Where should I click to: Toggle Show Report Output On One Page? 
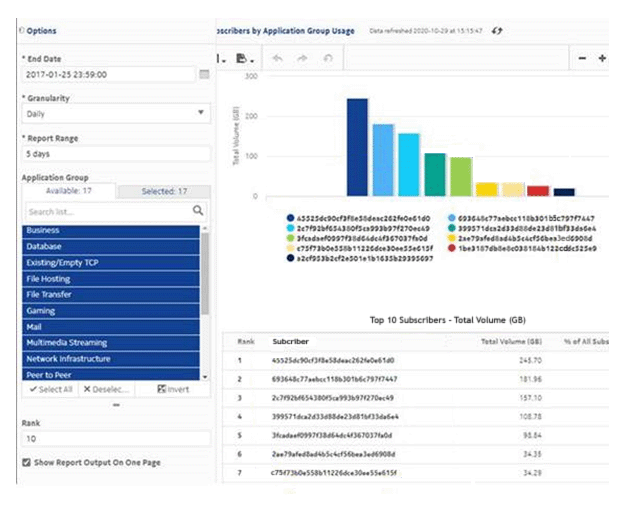(x=26, y=462)
